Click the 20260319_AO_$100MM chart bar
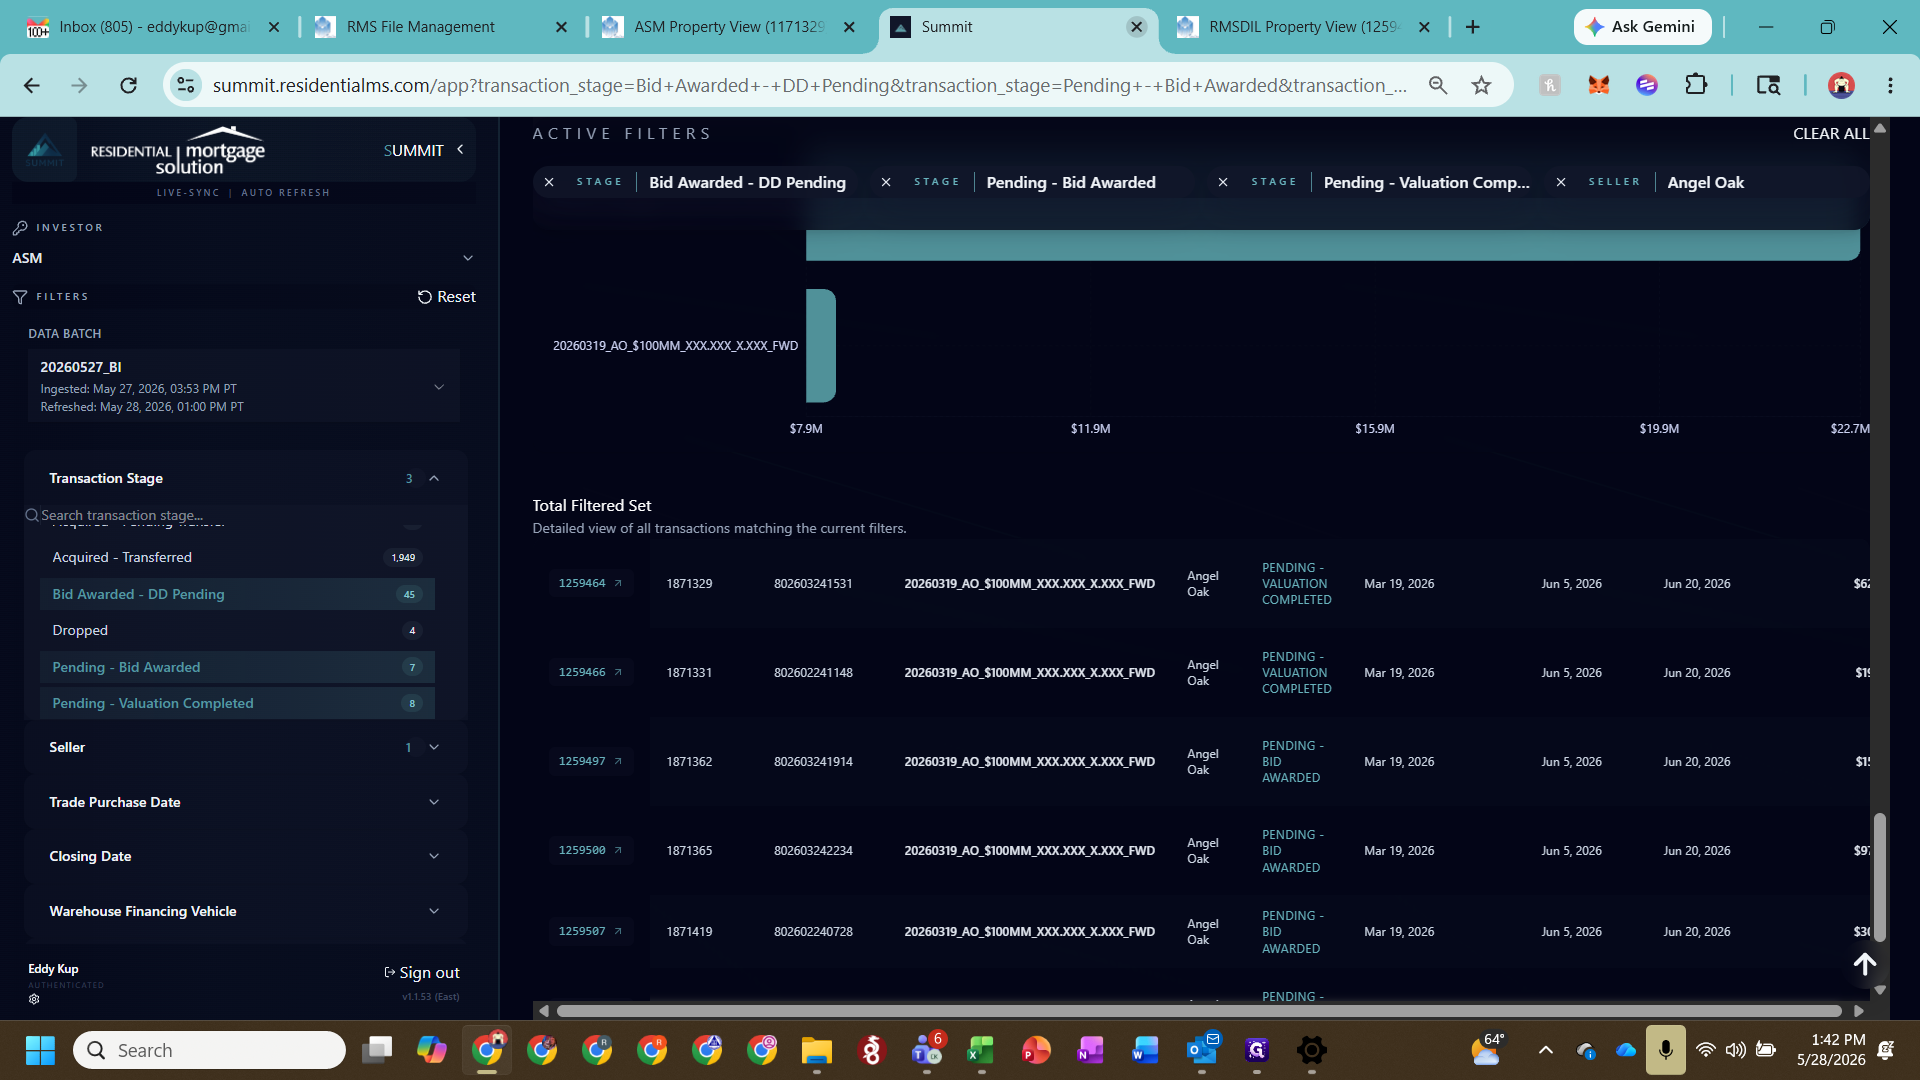This screenshot has height=1080, width=1920. [x=821, y=345]
